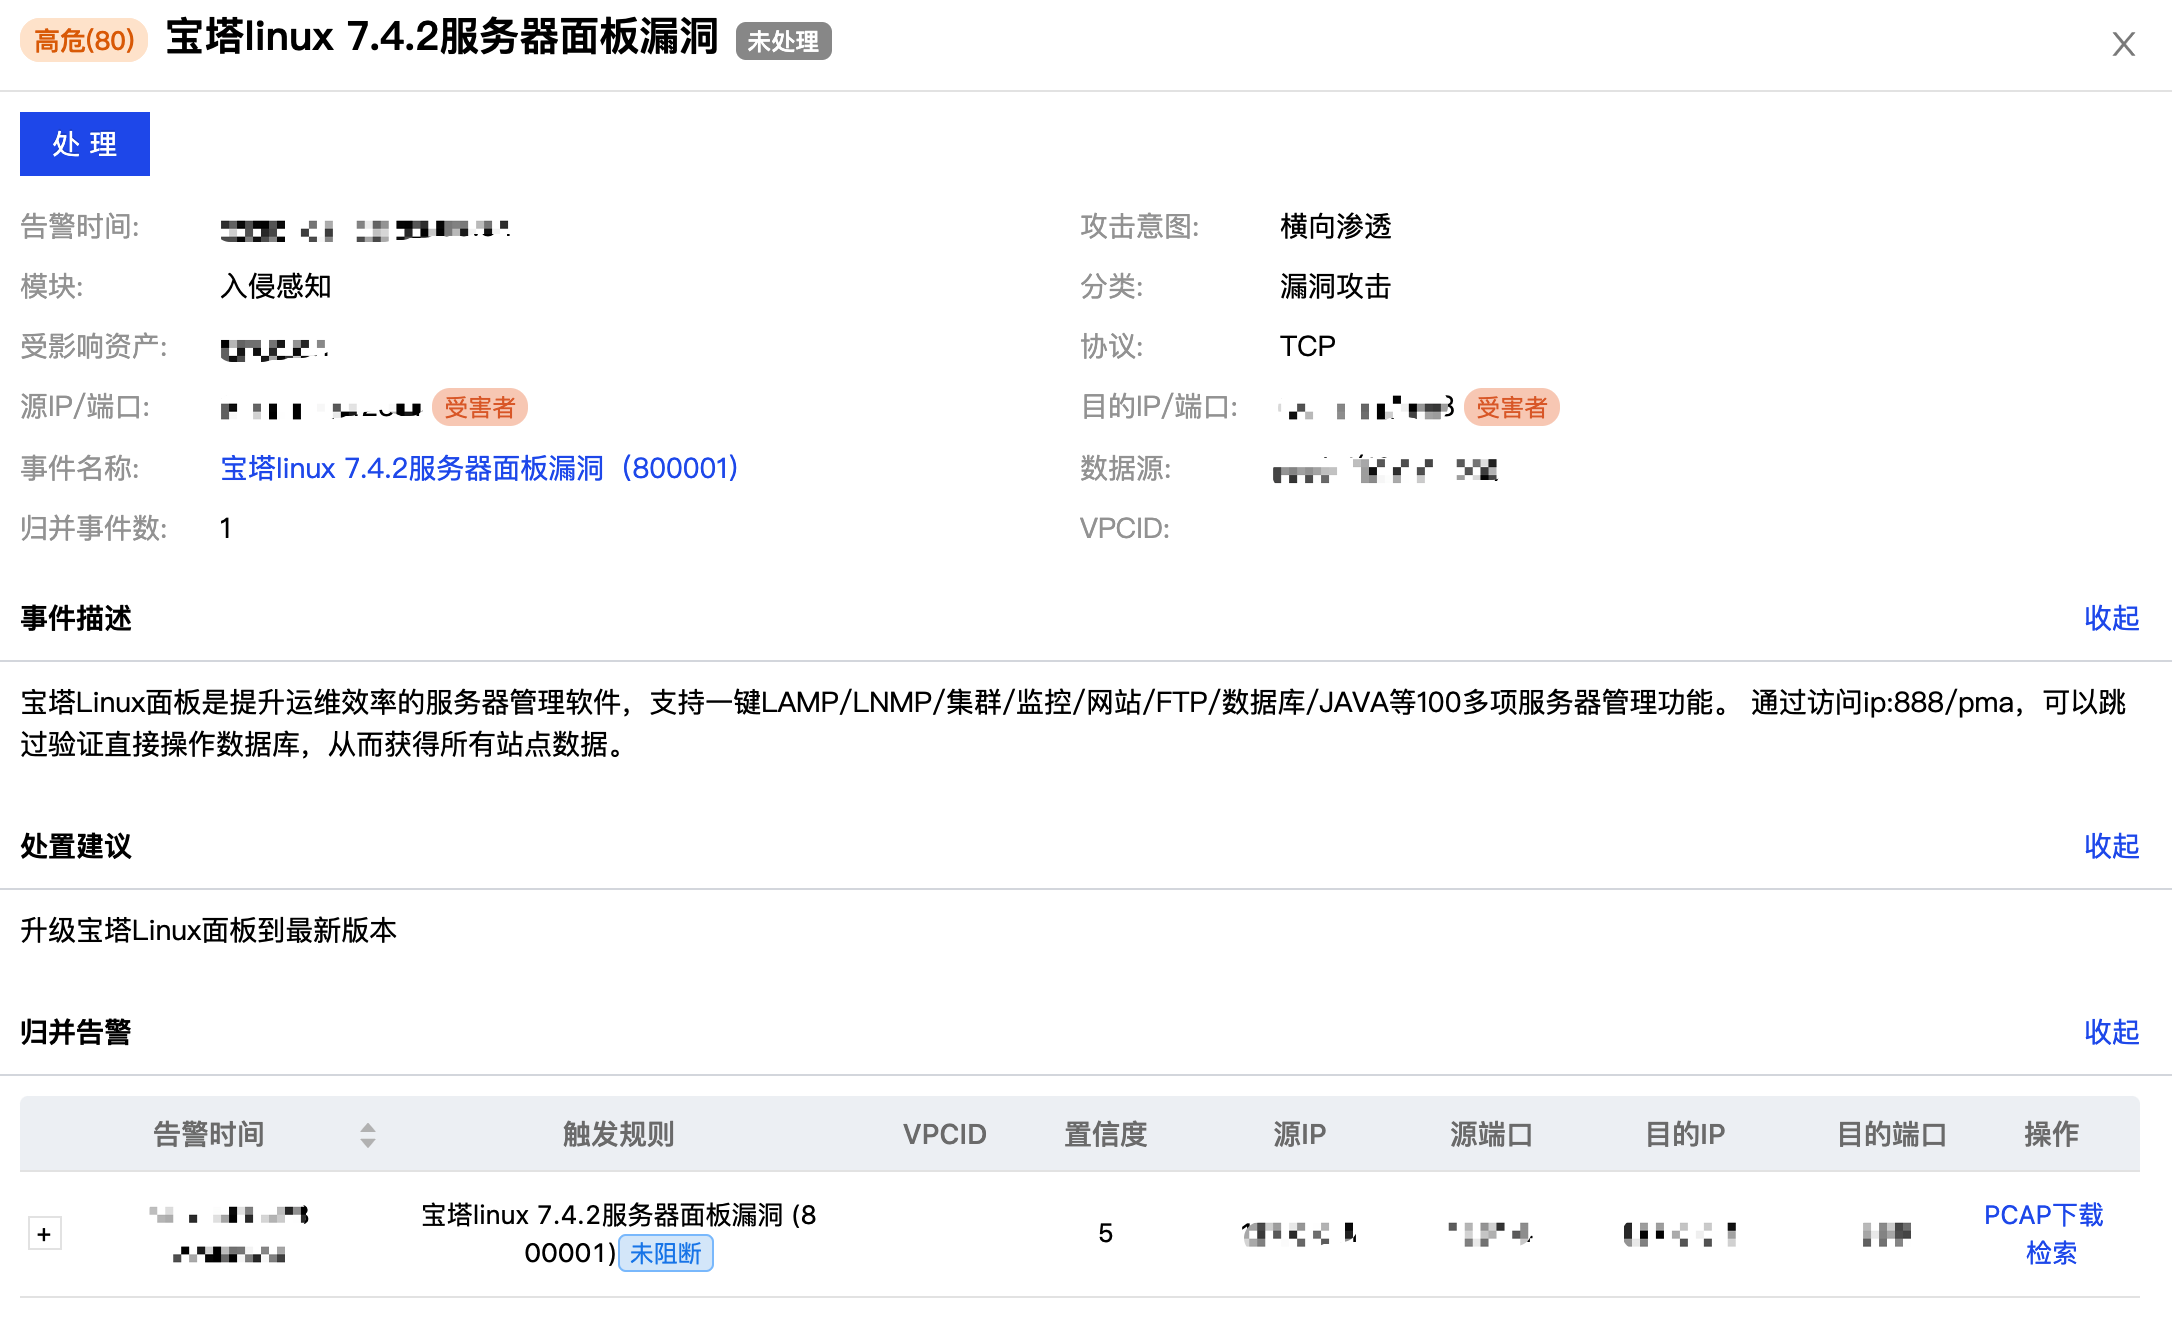Click the 高危(80) severity badge

click(84, 40)
